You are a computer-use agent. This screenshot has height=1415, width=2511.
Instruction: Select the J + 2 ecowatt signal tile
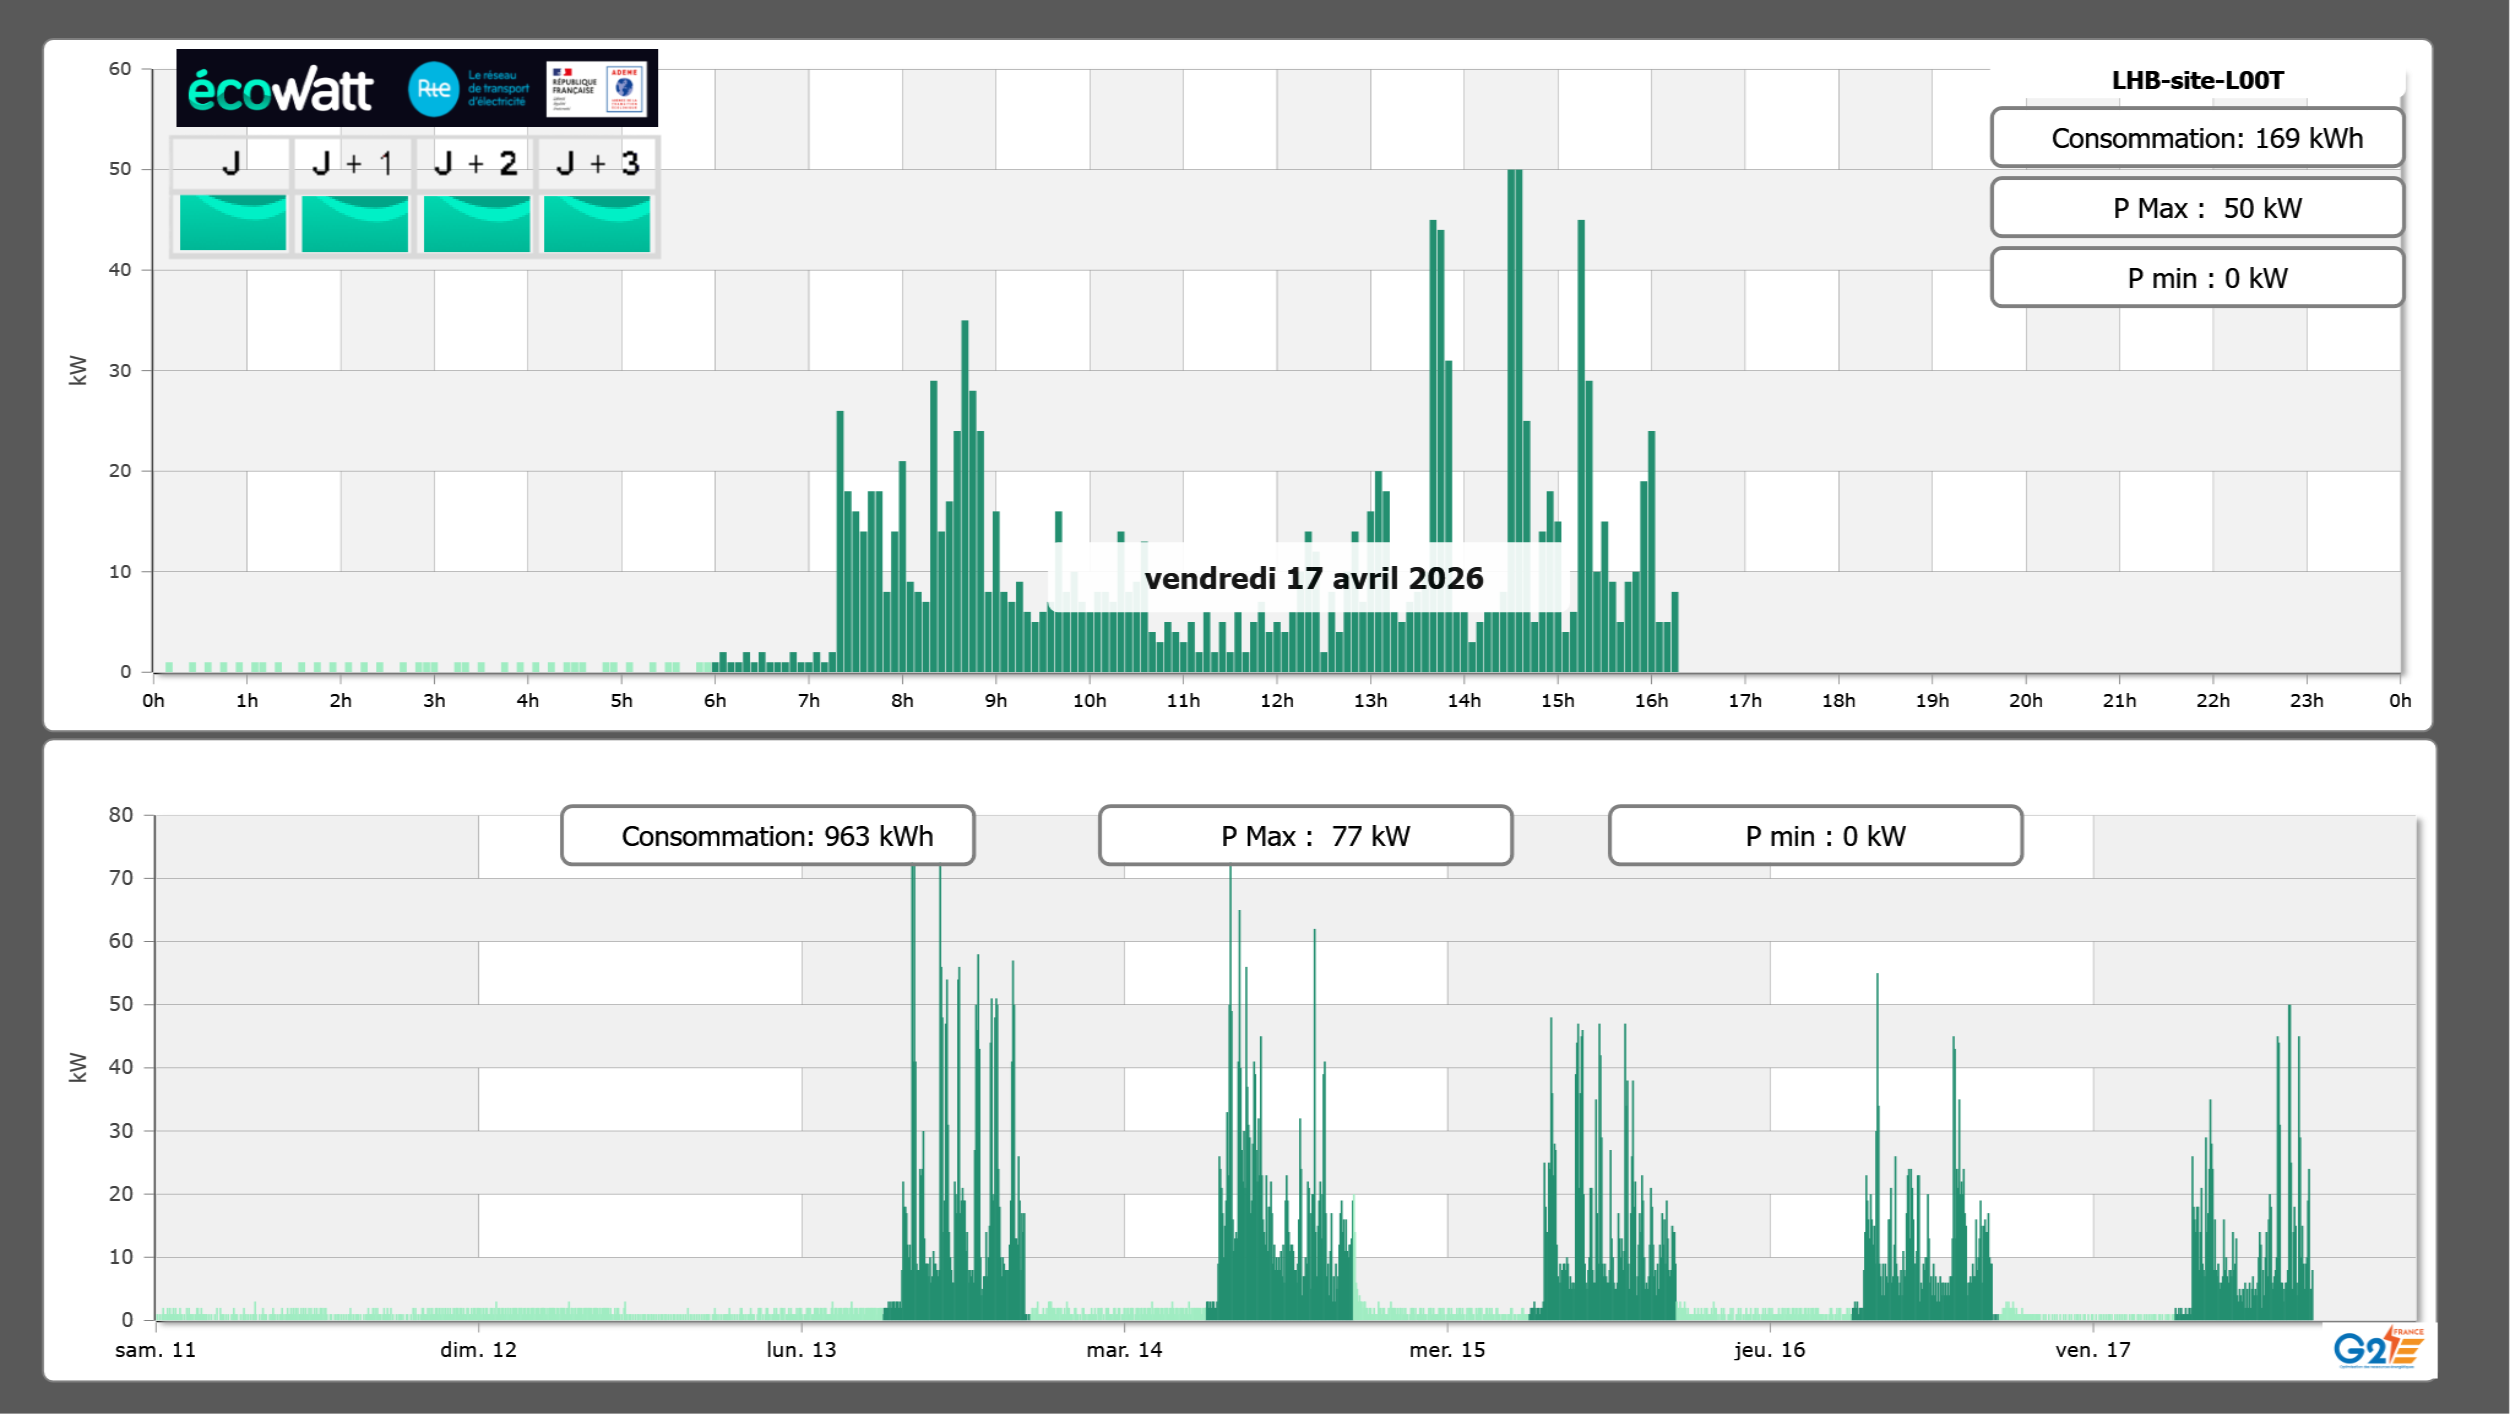(477, 223)
